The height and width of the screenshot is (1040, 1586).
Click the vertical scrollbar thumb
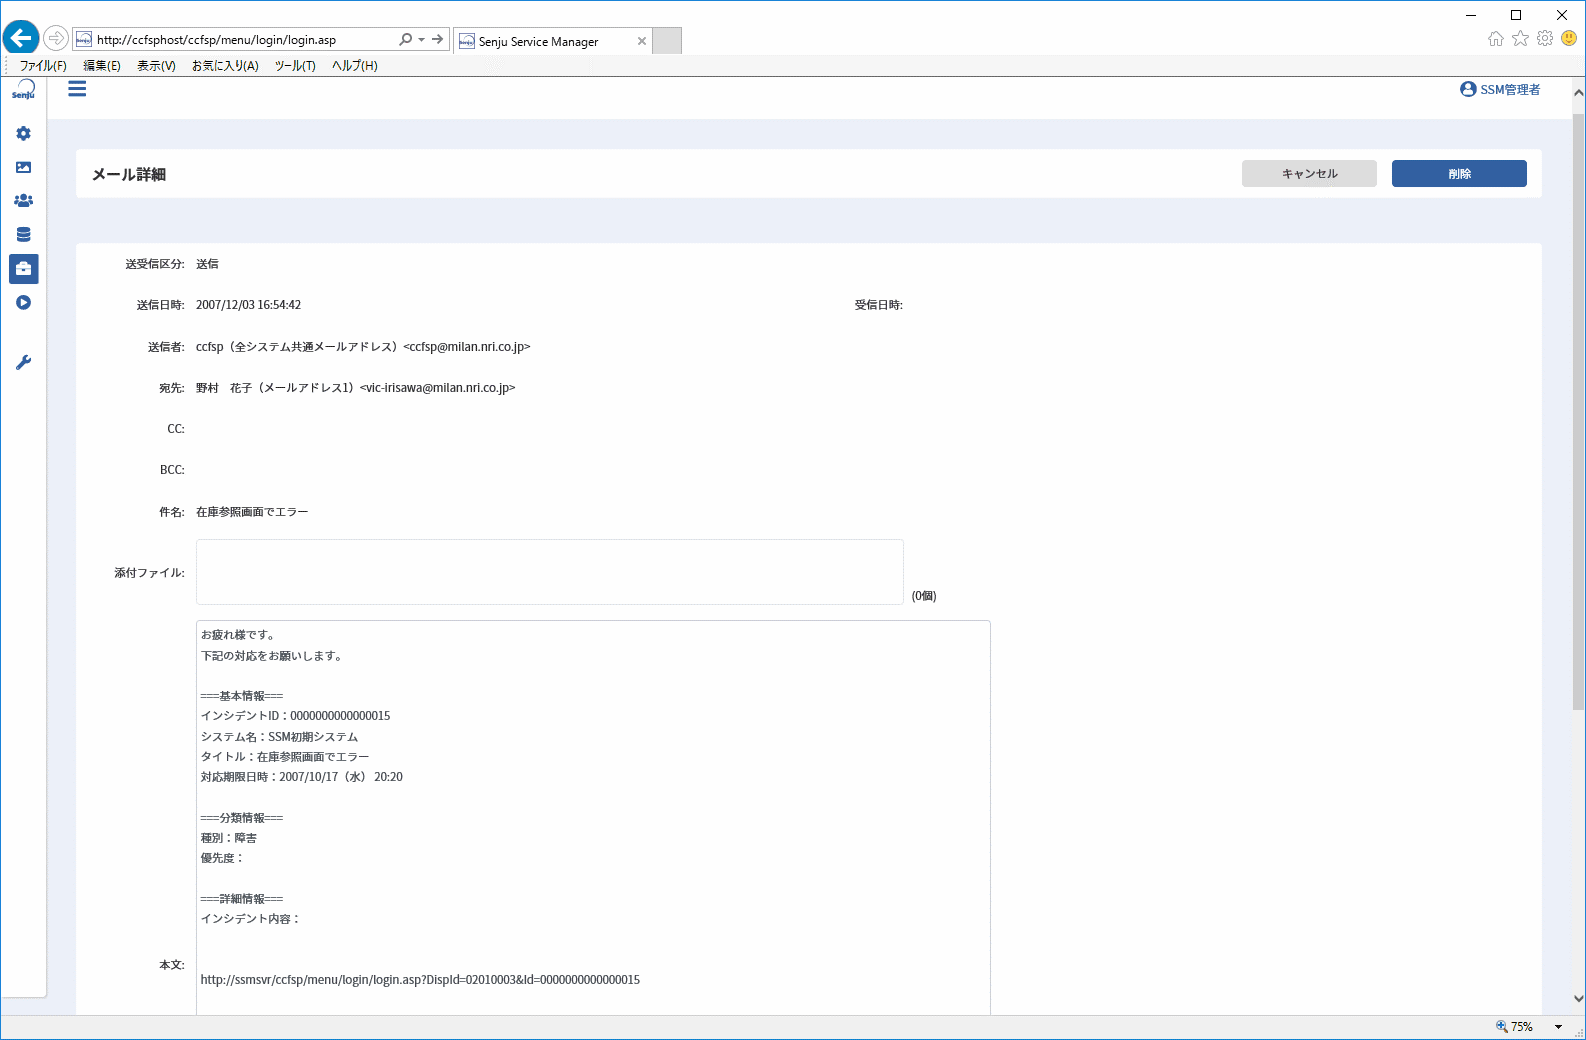pos(1578,410)
